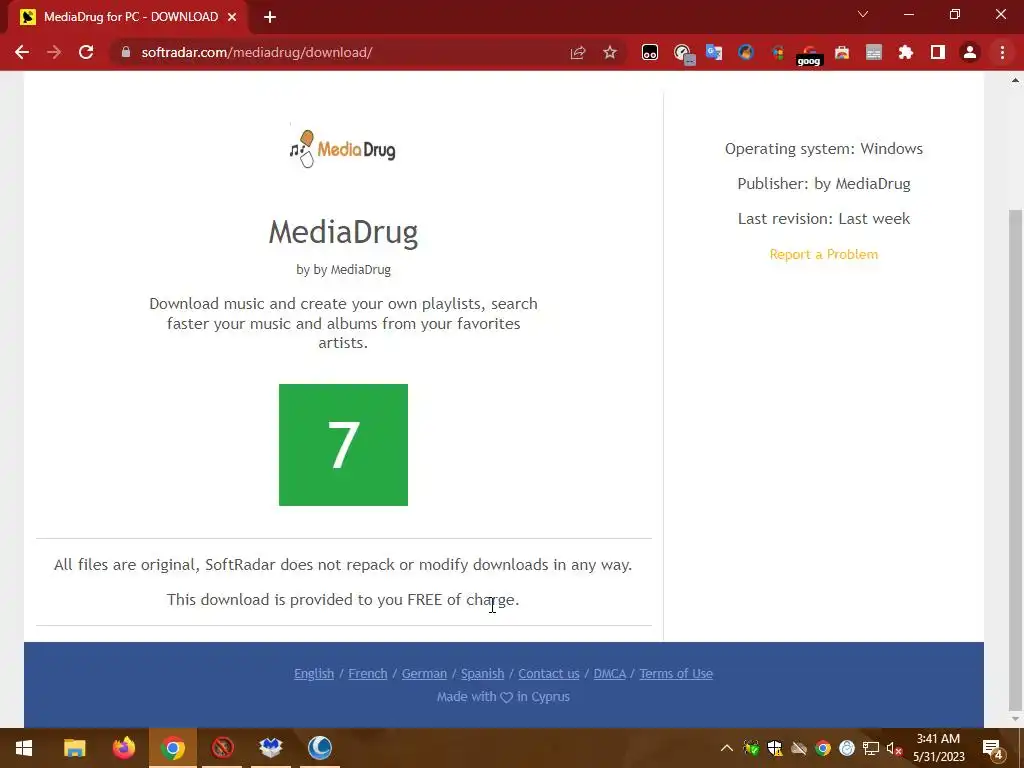
Task: Open the DMCA link
Action: coord(609,673)
